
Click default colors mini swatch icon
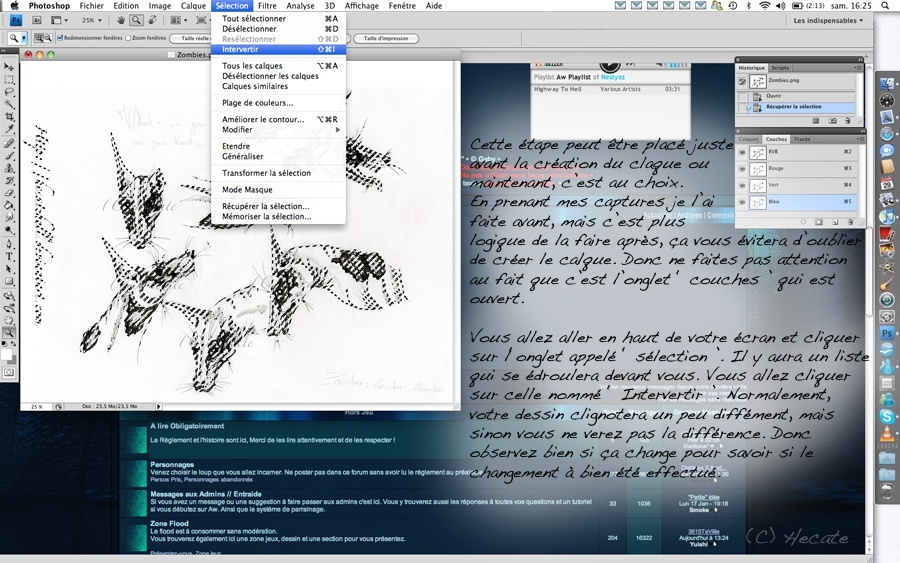tap(5, 344)
